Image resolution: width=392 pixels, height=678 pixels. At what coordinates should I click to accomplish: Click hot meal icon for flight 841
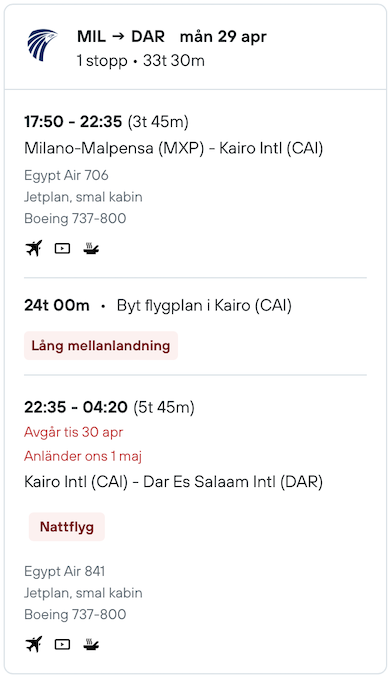91,644
